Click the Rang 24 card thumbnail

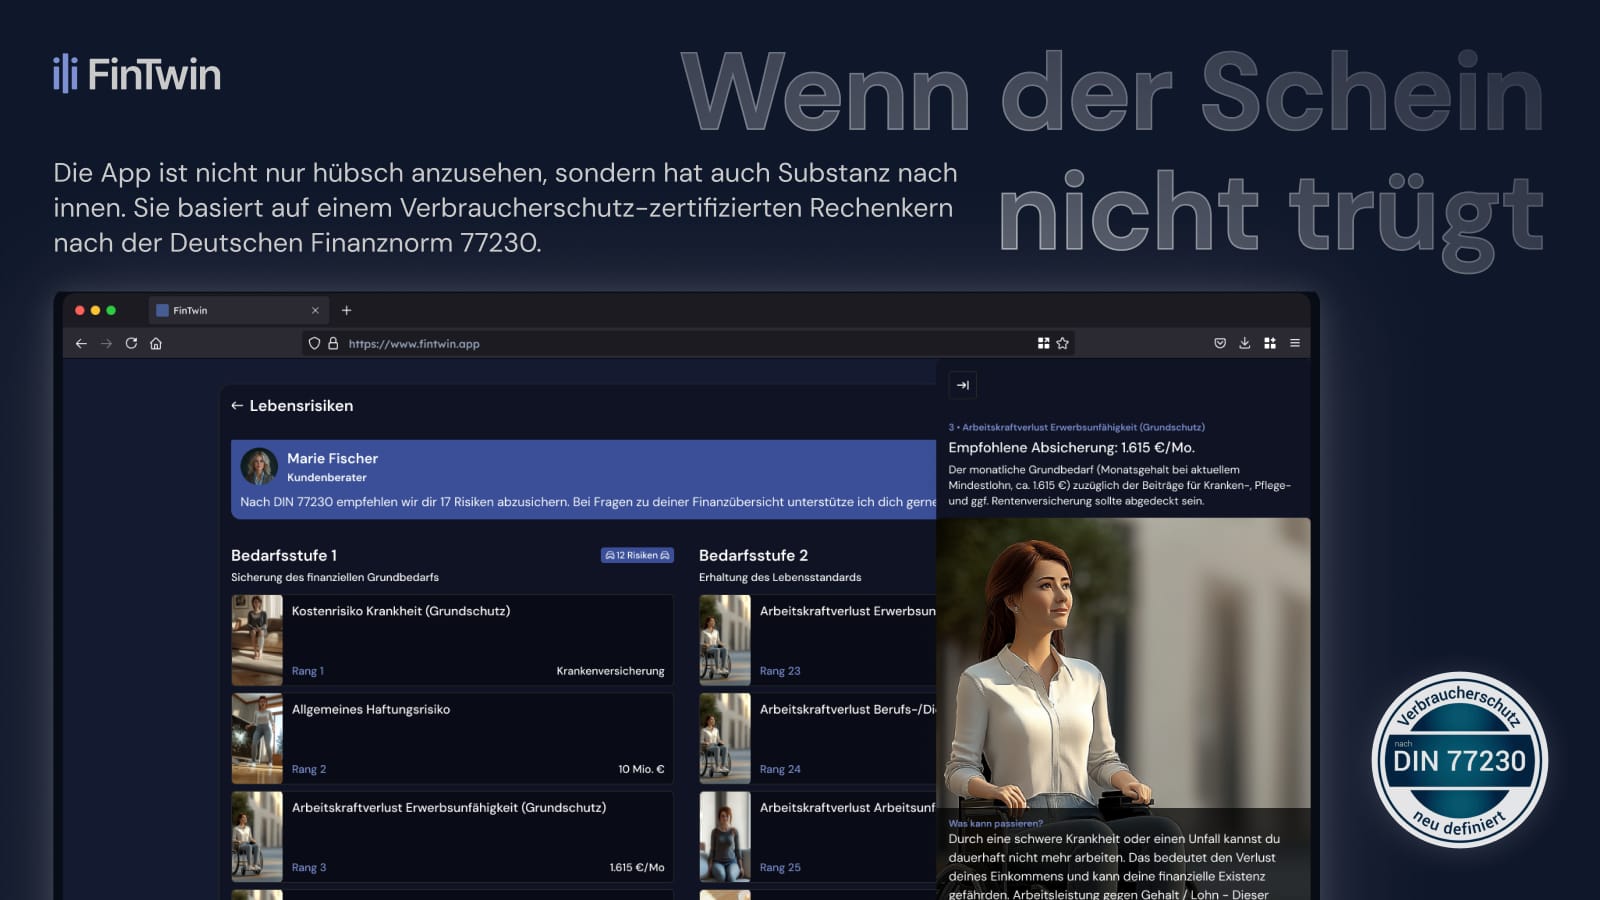(725, 738)
